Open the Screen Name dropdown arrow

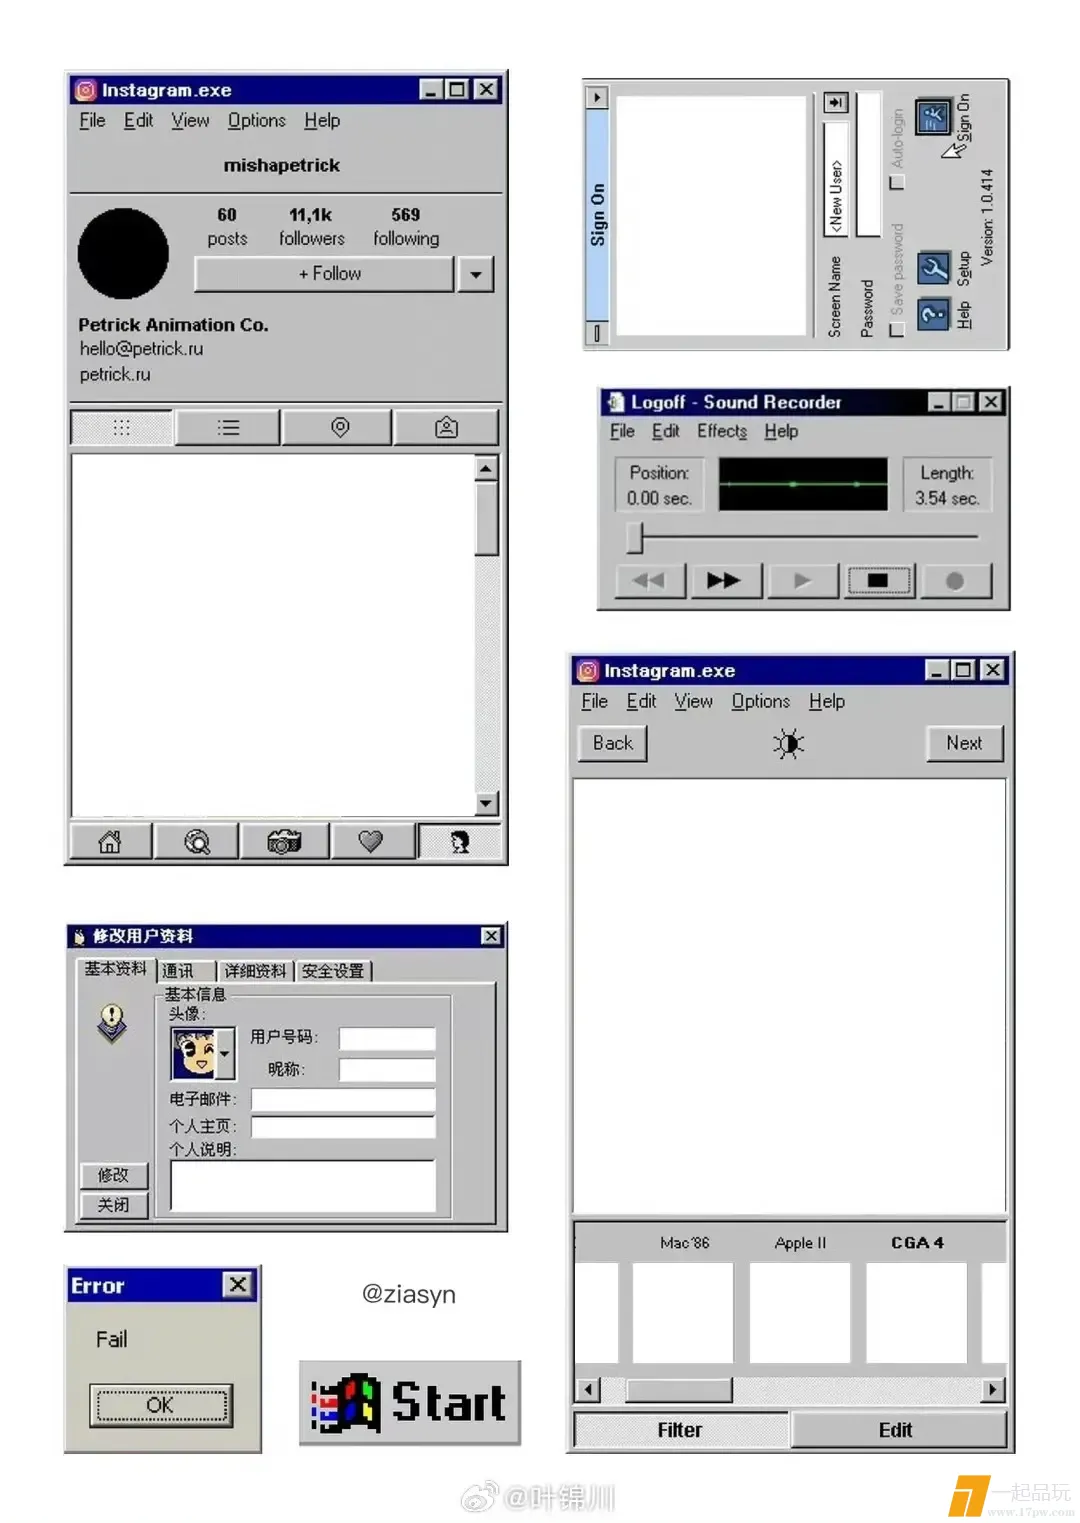point(836,103)
